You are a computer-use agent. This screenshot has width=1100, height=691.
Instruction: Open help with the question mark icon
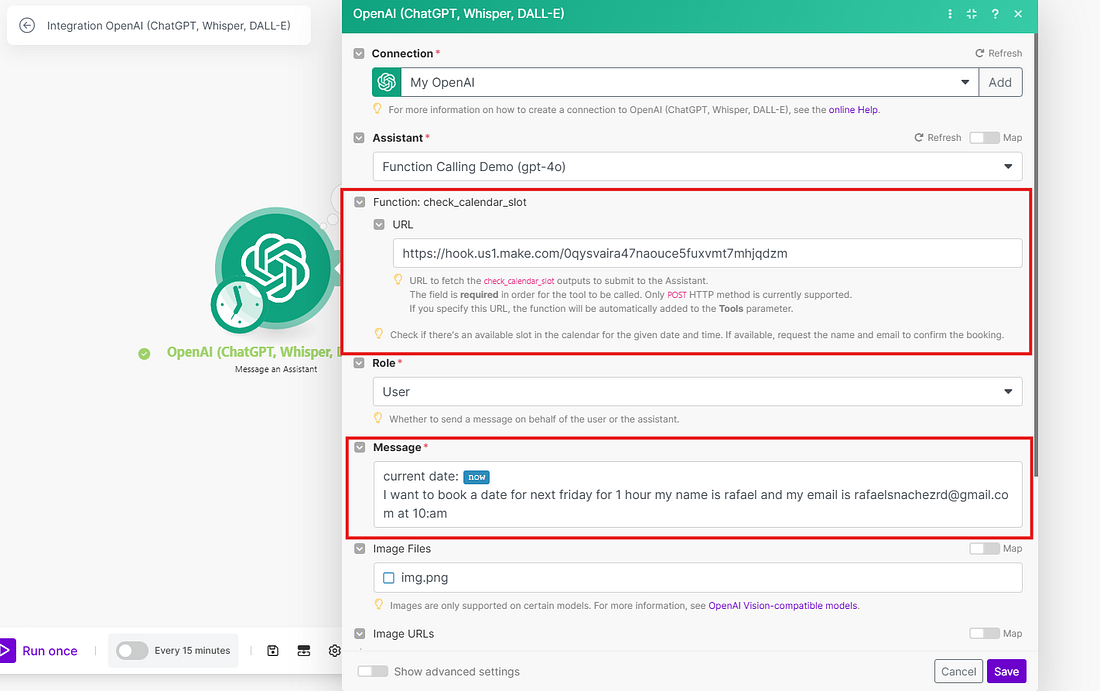995,14
